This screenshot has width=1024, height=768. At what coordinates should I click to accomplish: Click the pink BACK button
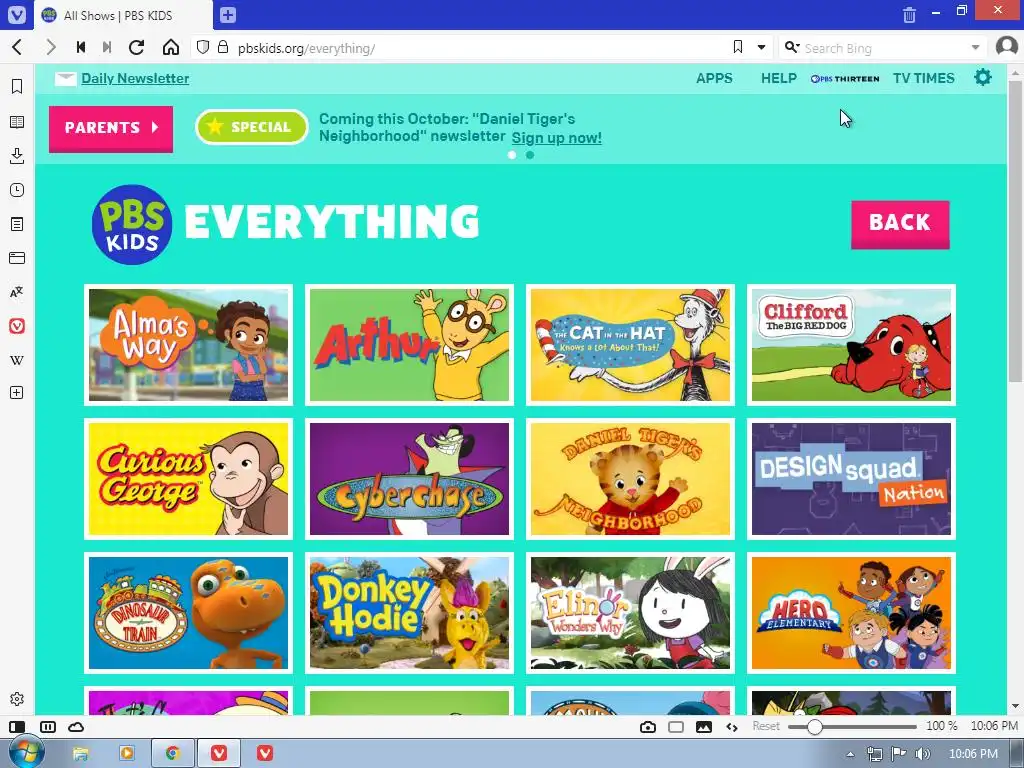(x=900, y=224)
